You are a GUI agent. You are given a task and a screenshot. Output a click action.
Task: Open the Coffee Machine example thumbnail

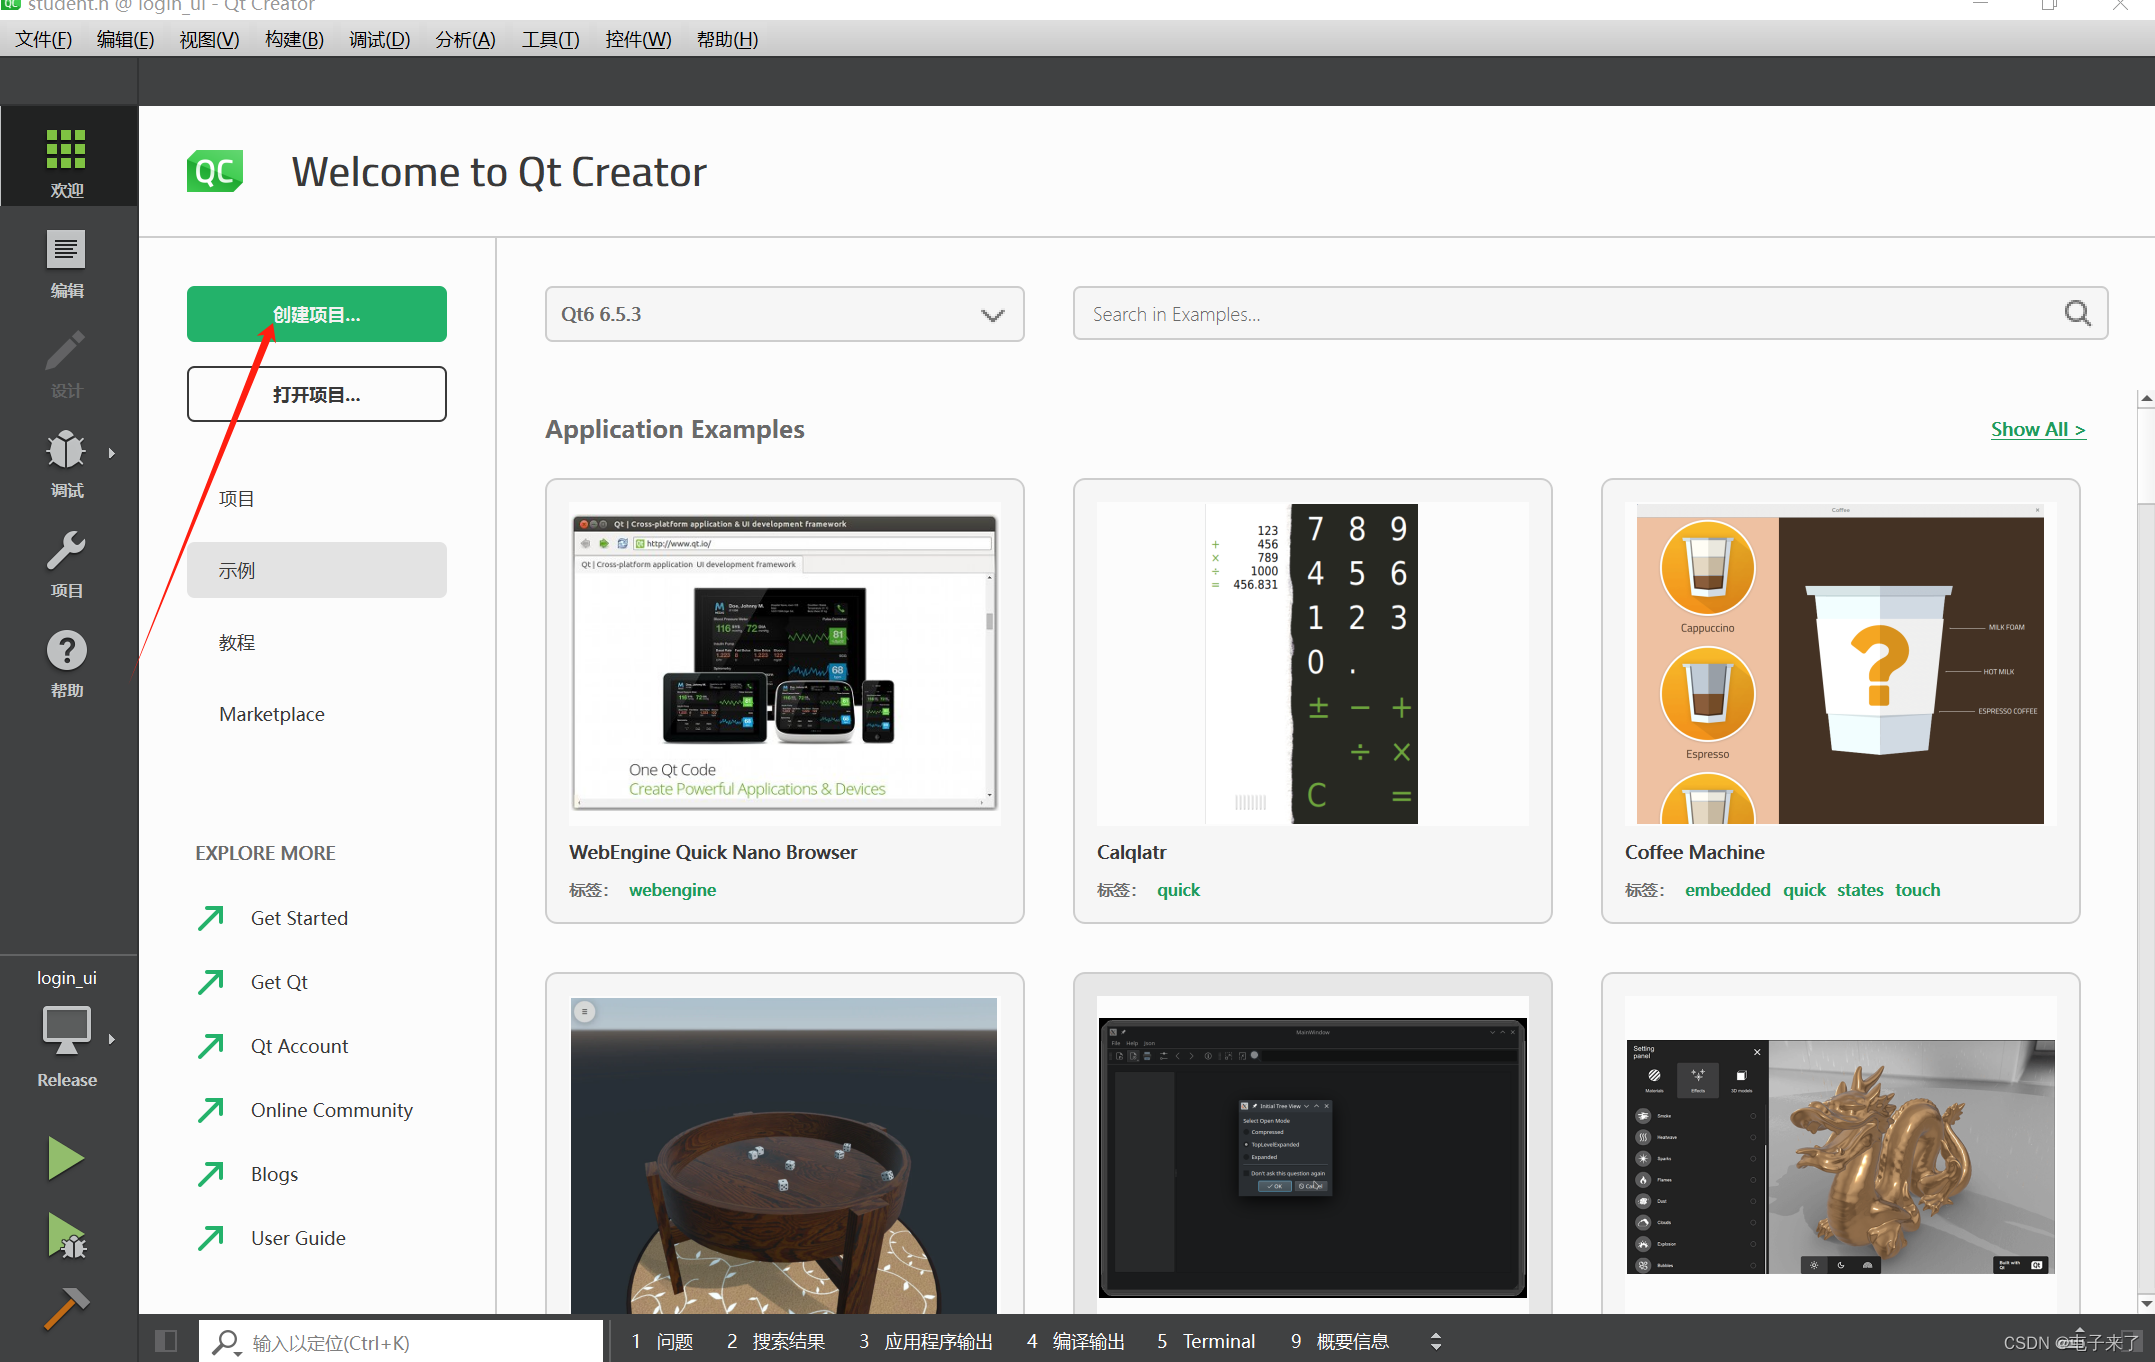(1840, 664)
